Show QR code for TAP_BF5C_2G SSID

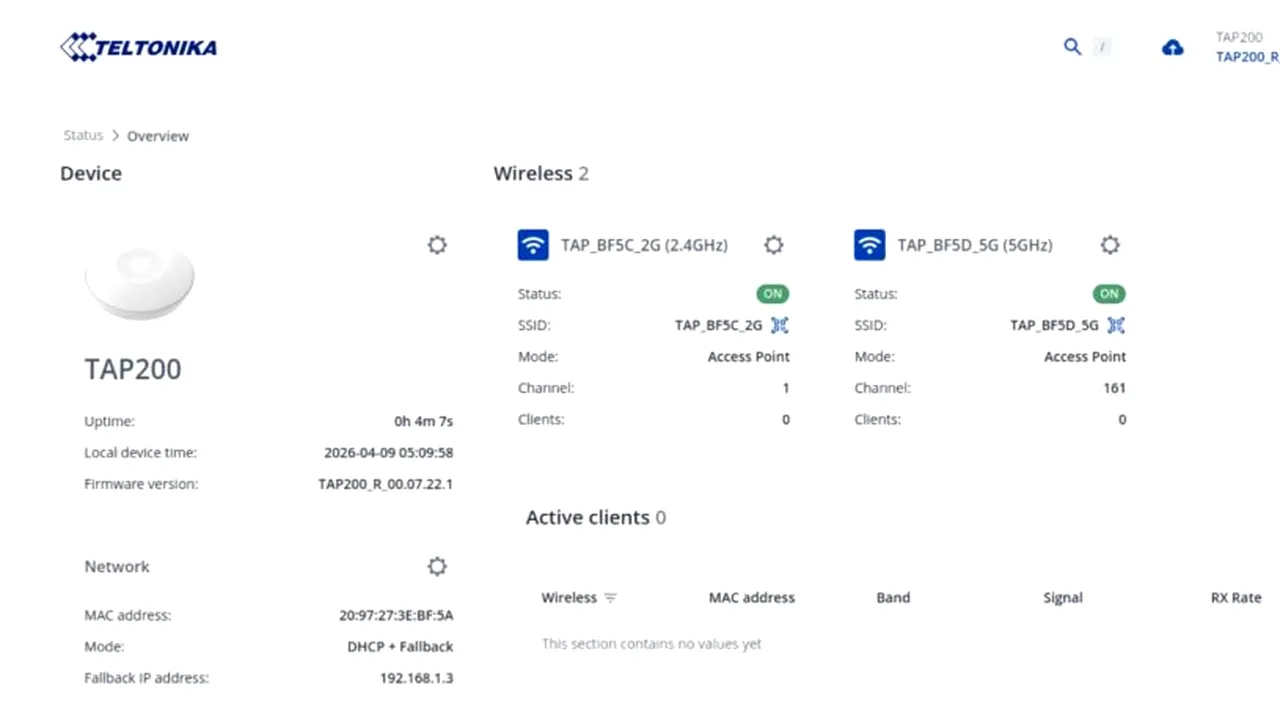(x=780, y=325)
